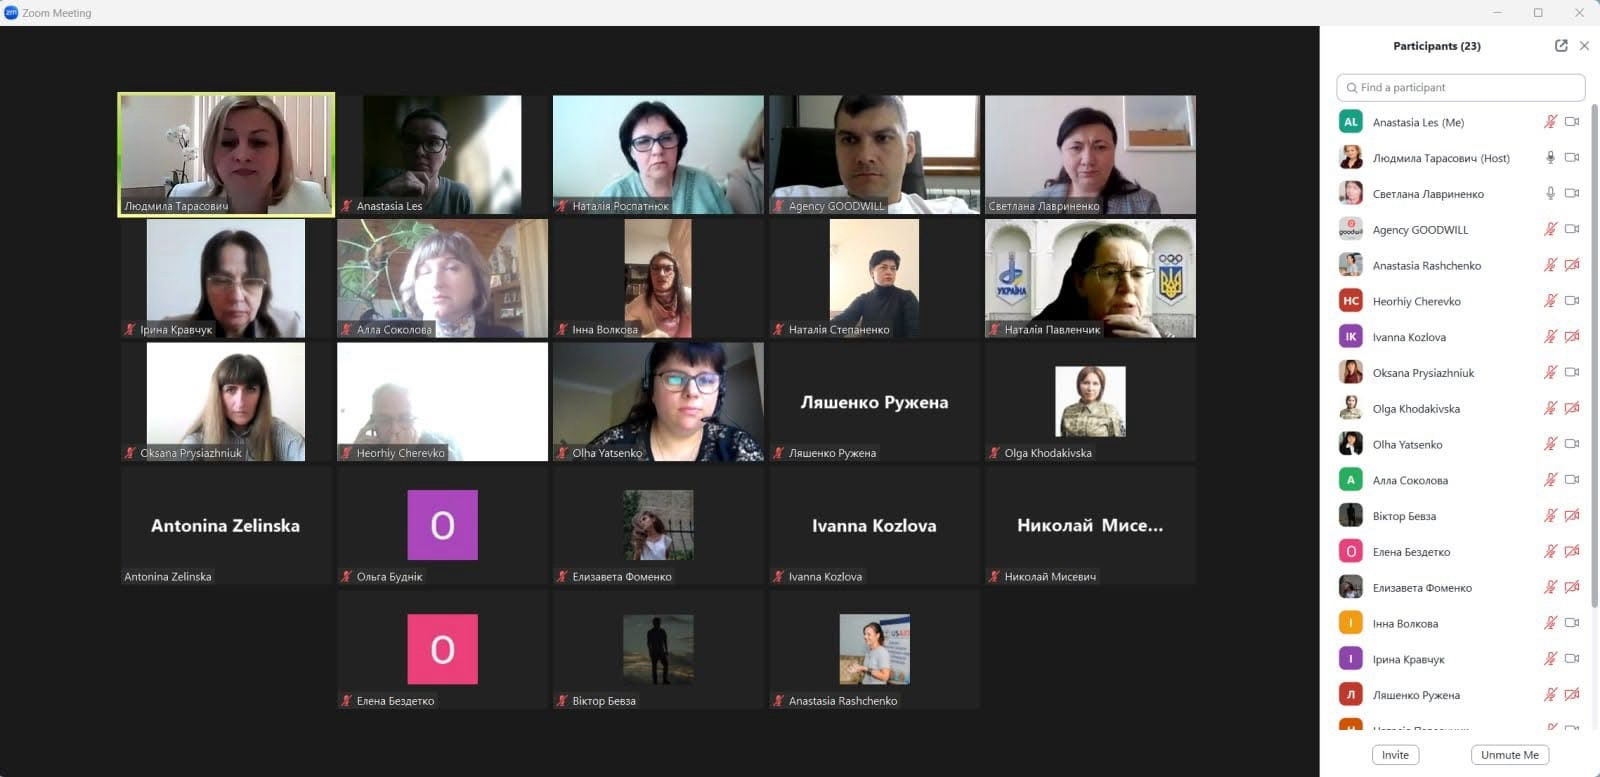
Task: Select Наталія Павленчик's video tile
Action: point(1090,278)
